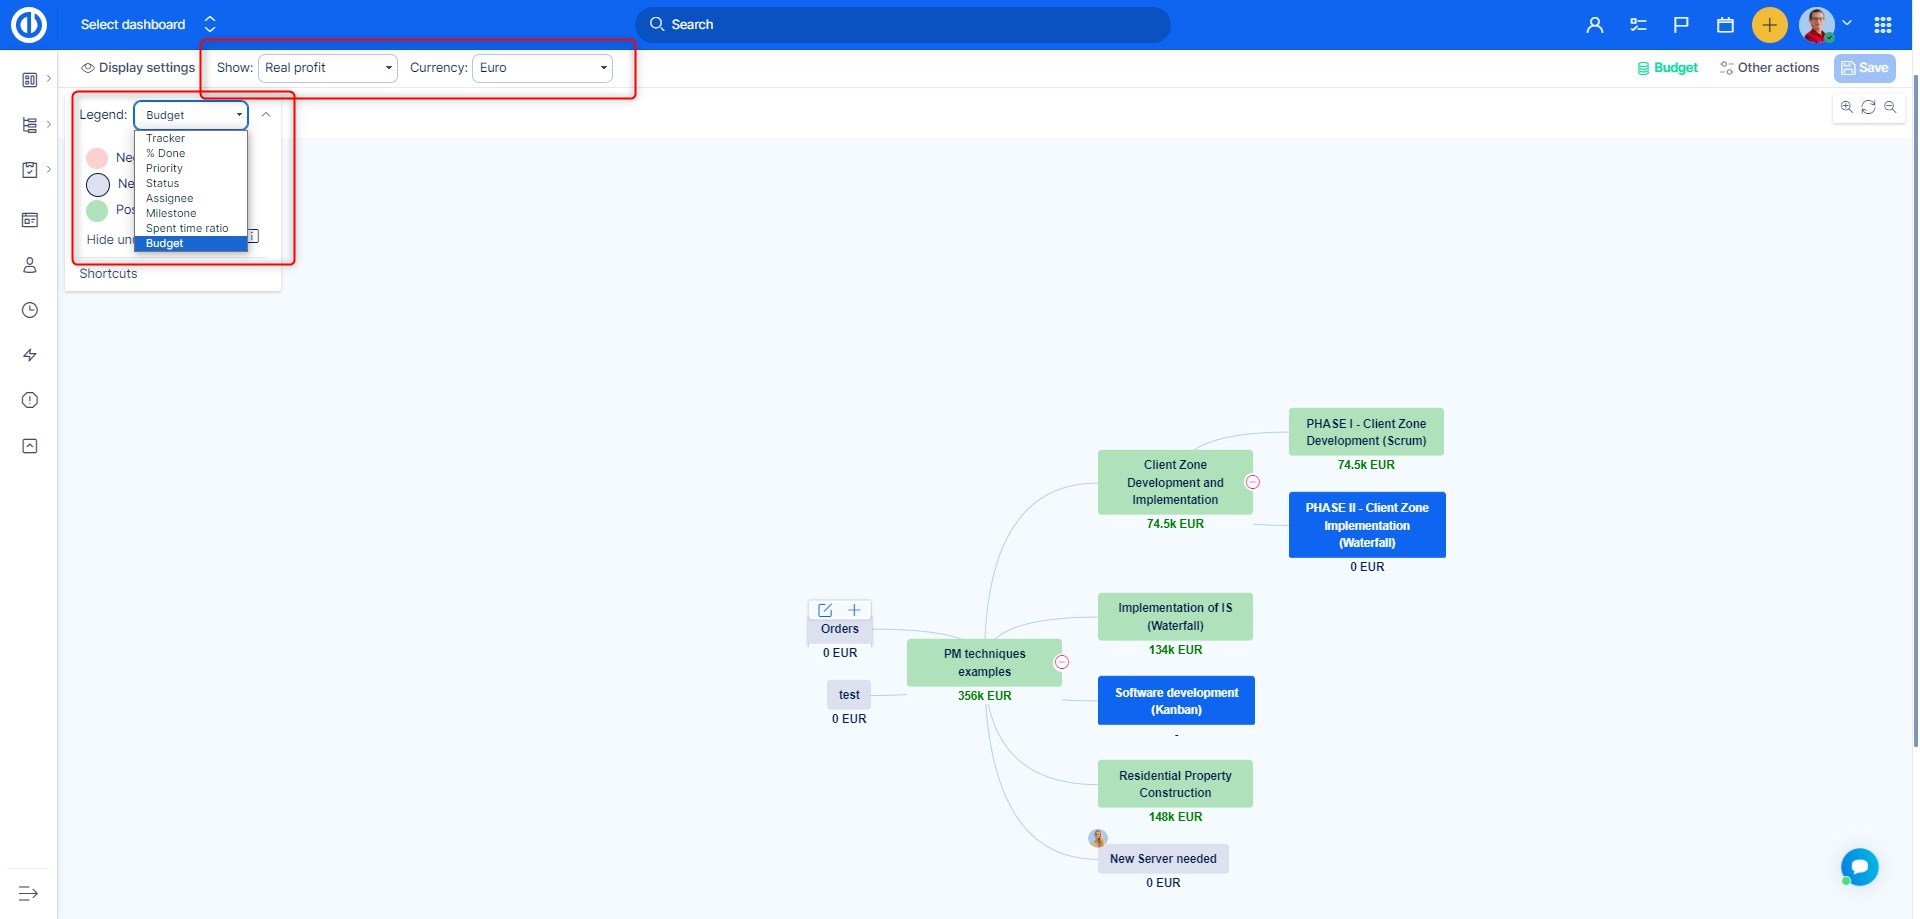Open the Currency dropdown set to Euro
The image size is (1920, 919).
coord(542,68)
